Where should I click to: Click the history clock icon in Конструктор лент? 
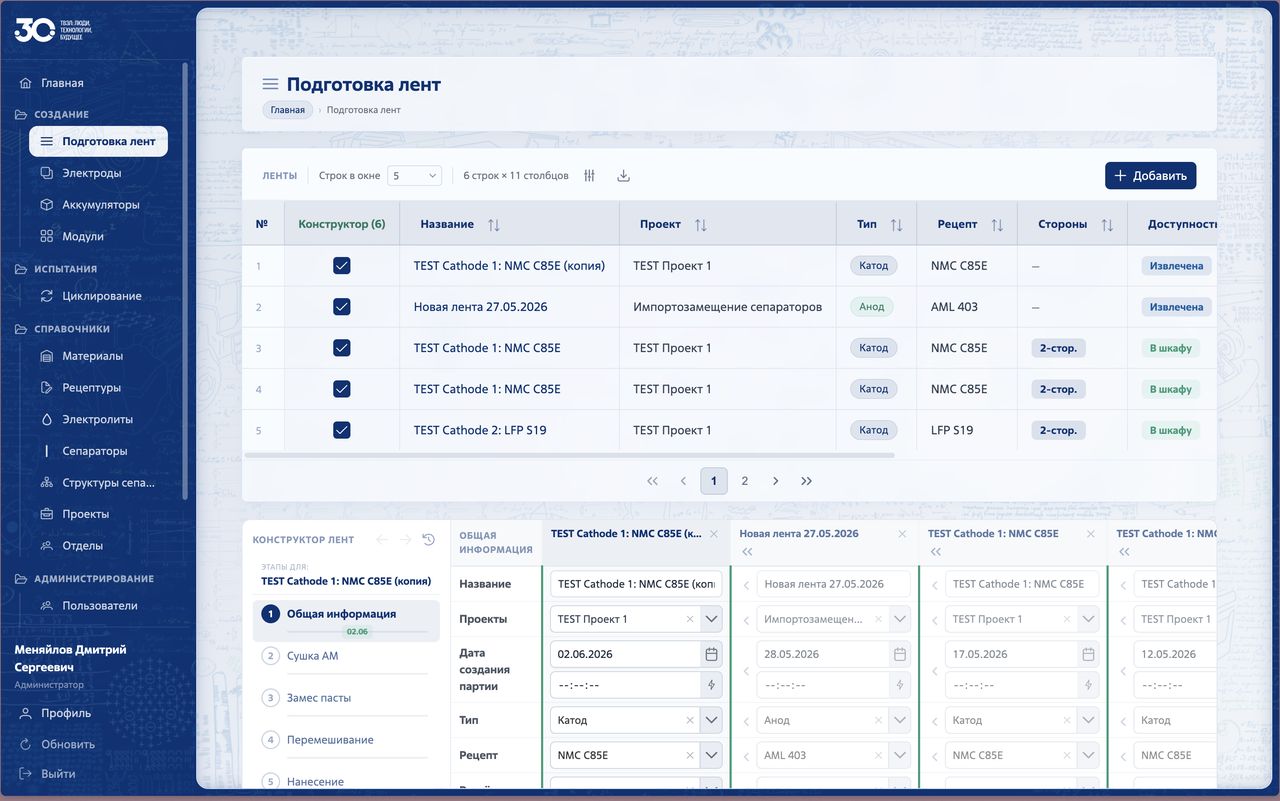click(429, 540)
